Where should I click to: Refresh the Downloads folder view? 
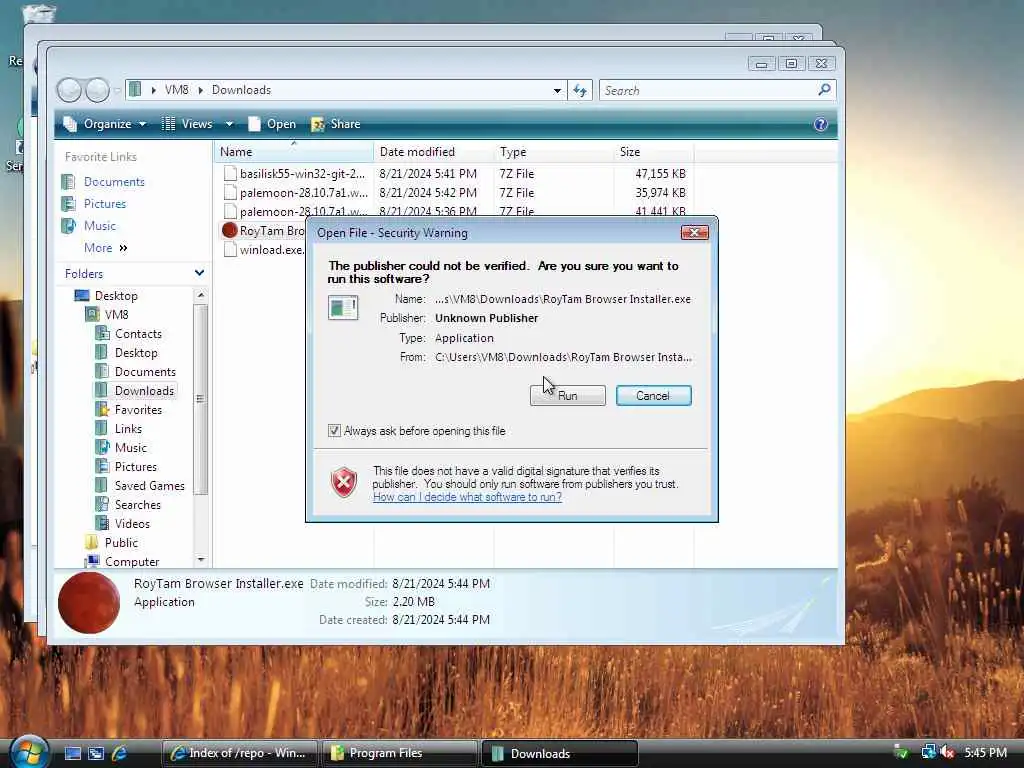click(580, 91)
